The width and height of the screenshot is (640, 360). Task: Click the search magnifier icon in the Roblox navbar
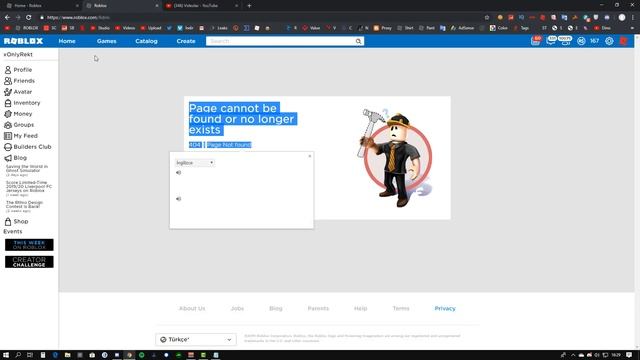358,41
